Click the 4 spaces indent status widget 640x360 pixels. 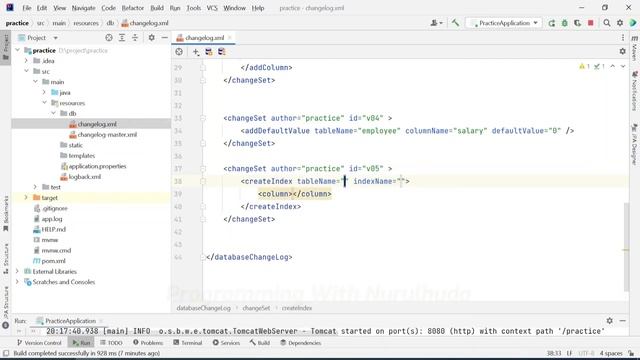611,353
